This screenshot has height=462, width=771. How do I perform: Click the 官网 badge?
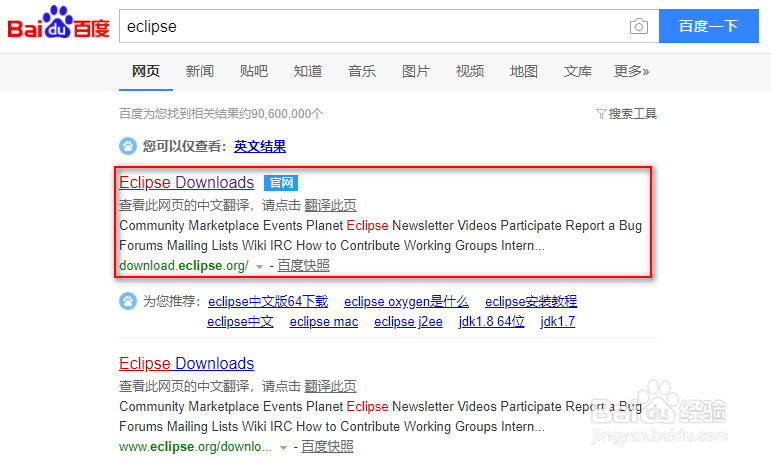pos(281,183)
